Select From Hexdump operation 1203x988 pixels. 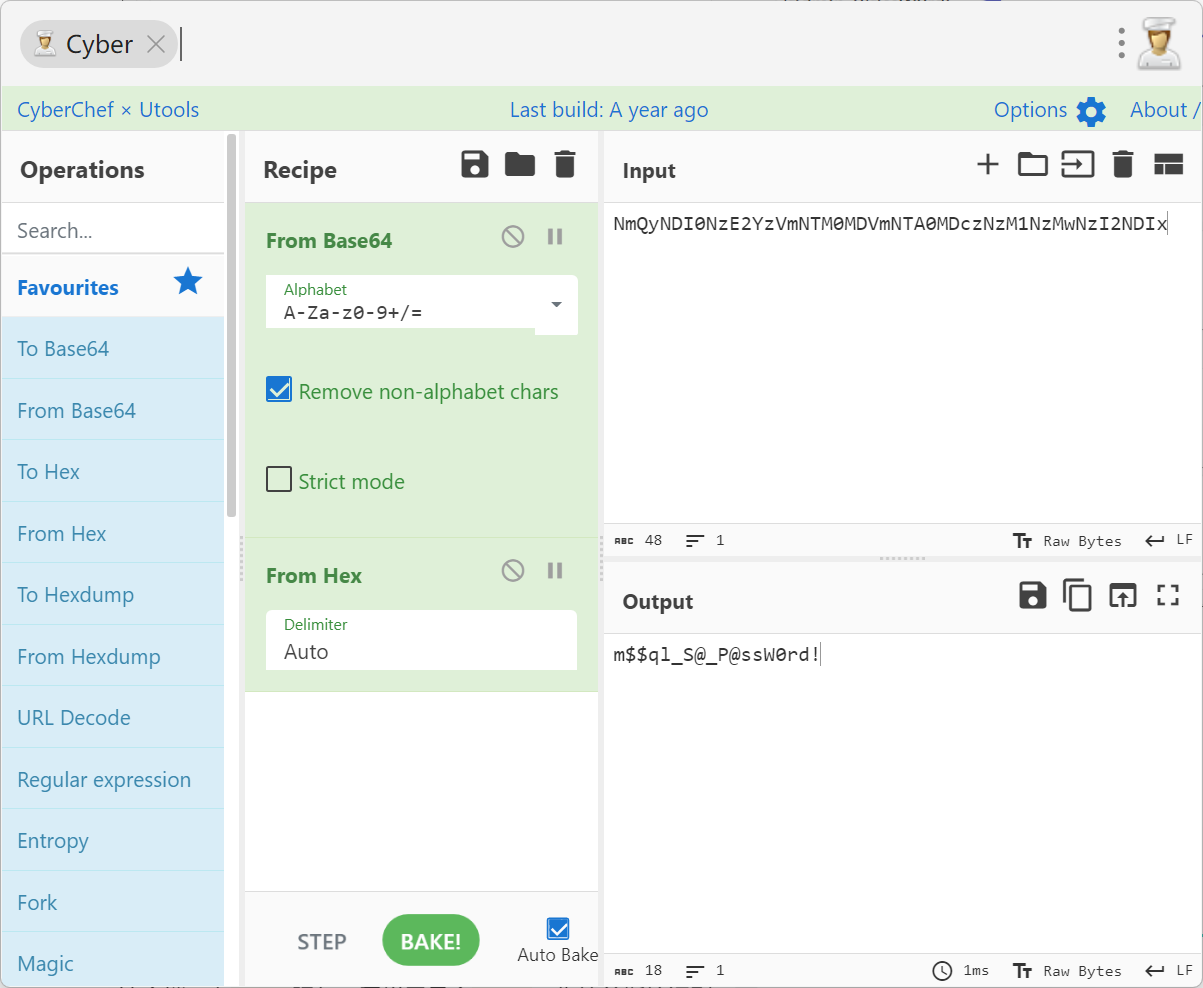pyautogui.click(x=113, y=656)
